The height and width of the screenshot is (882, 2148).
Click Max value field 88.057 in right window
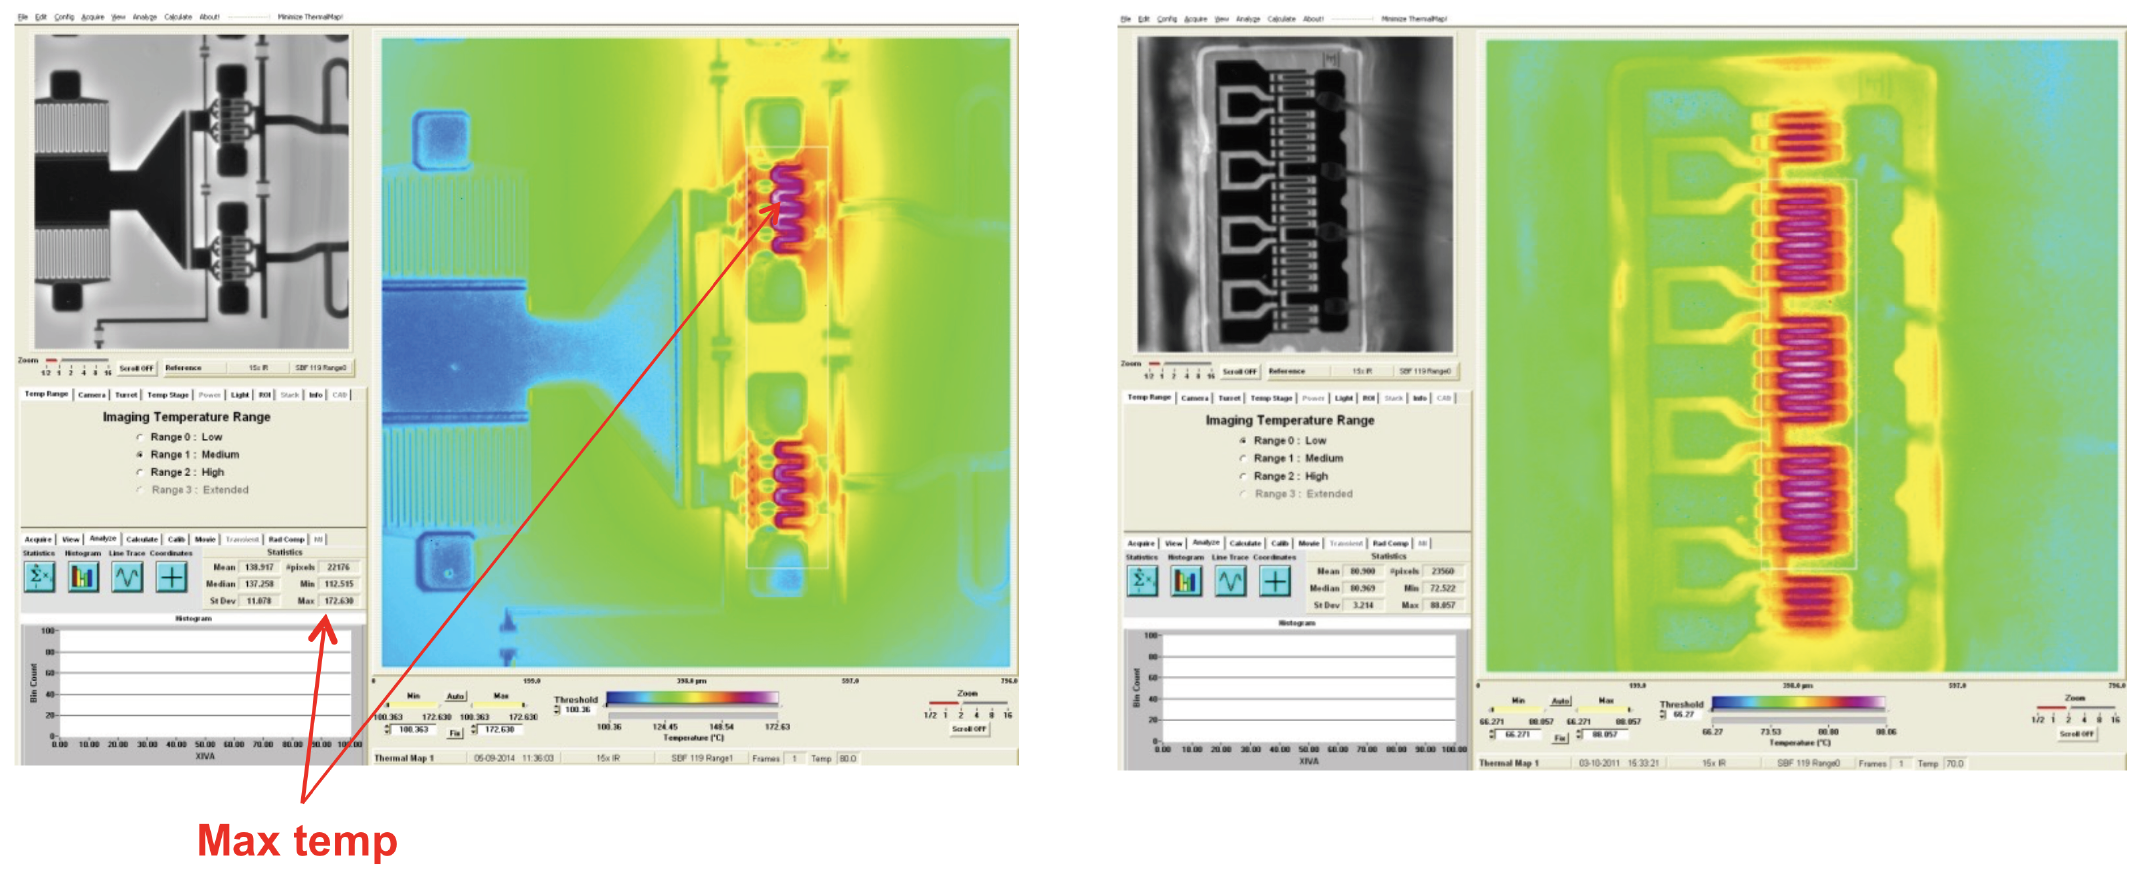(x=1605, y=734)
